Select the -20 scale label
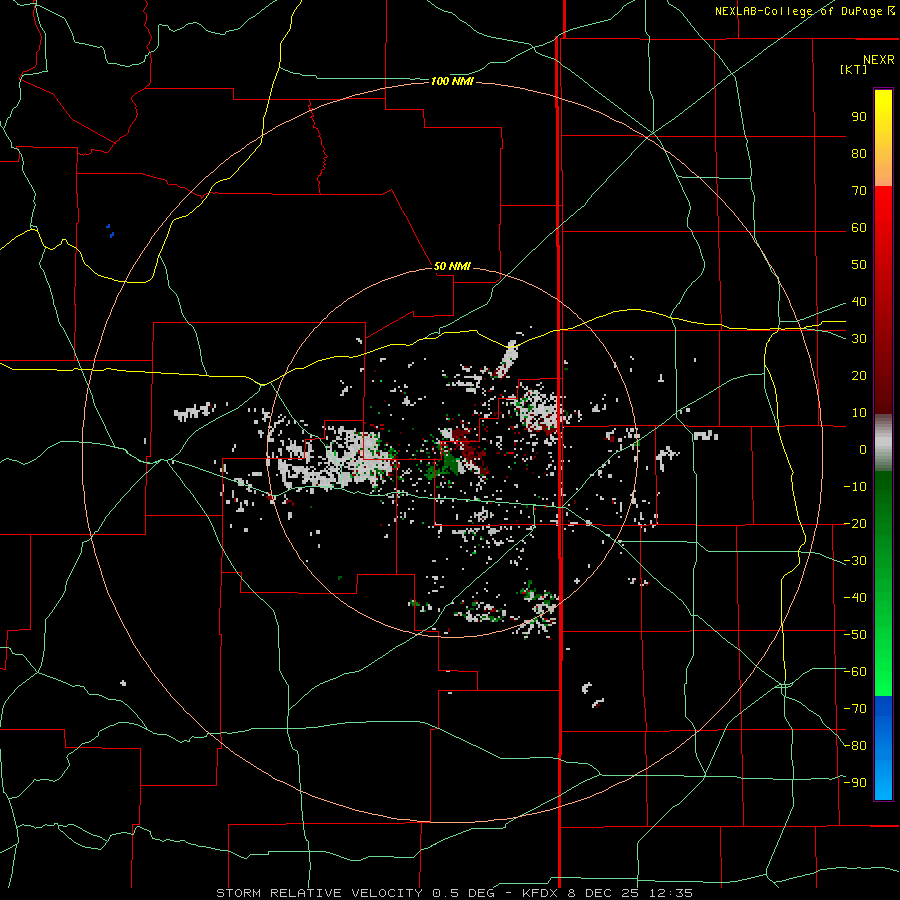The image size is (900, 900). 855,523
